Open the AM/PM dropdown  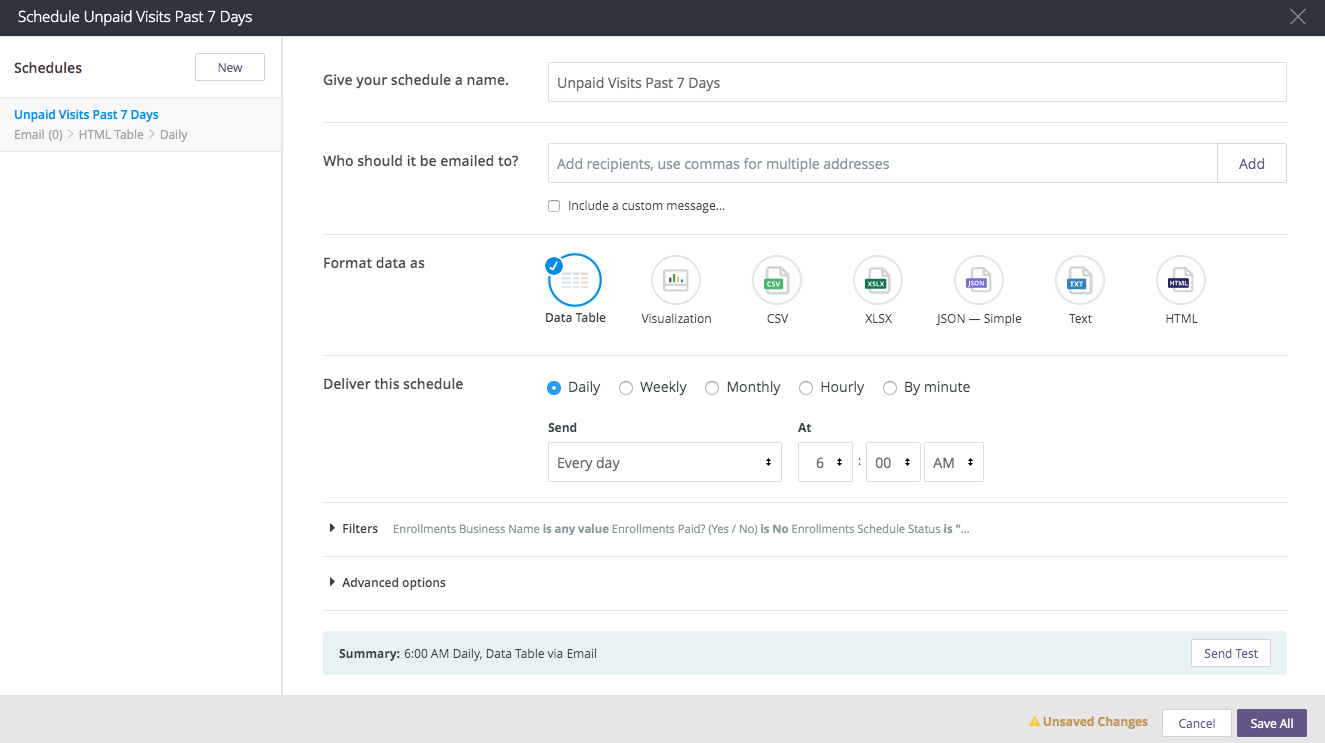(953, 463)
